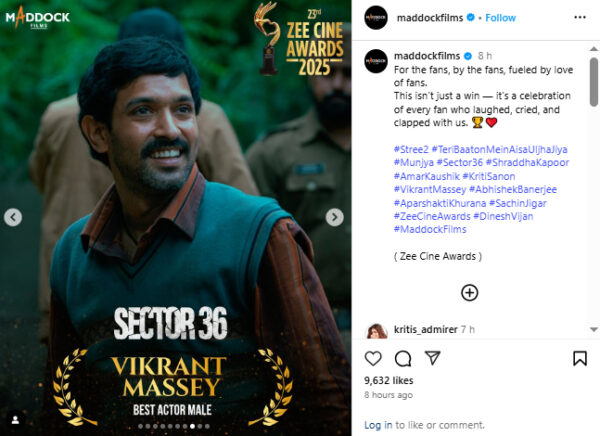Open the #Sector36 hashtag link
Screen dimensions: 600x436
coord(460,163)
